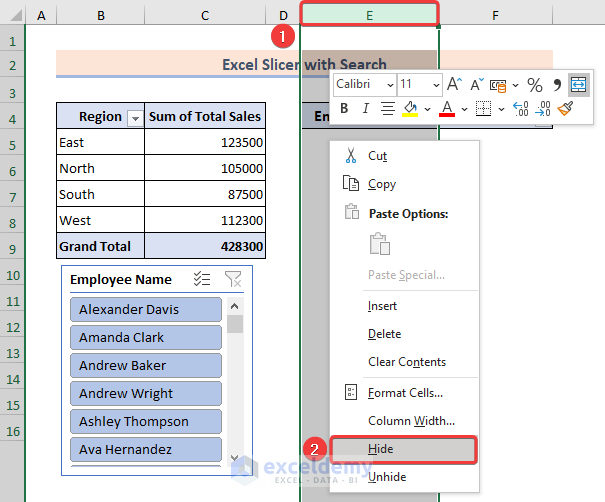Choose Column Width from context menu
The height and width of the screenshot is (502, 605).
pos(404,421)
